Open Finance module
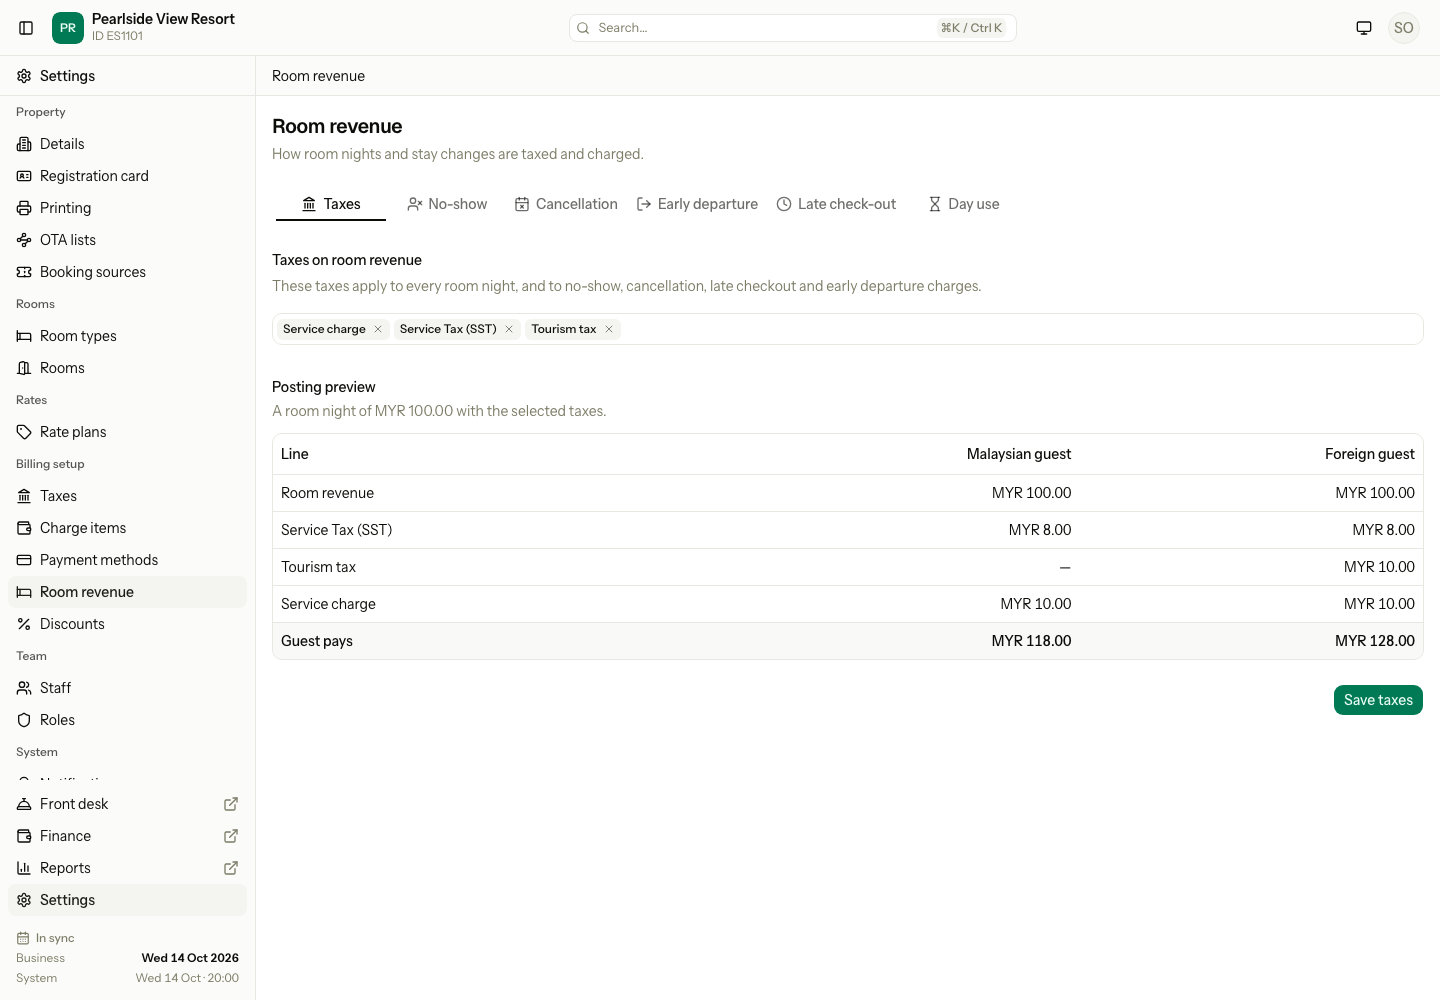 128,836
